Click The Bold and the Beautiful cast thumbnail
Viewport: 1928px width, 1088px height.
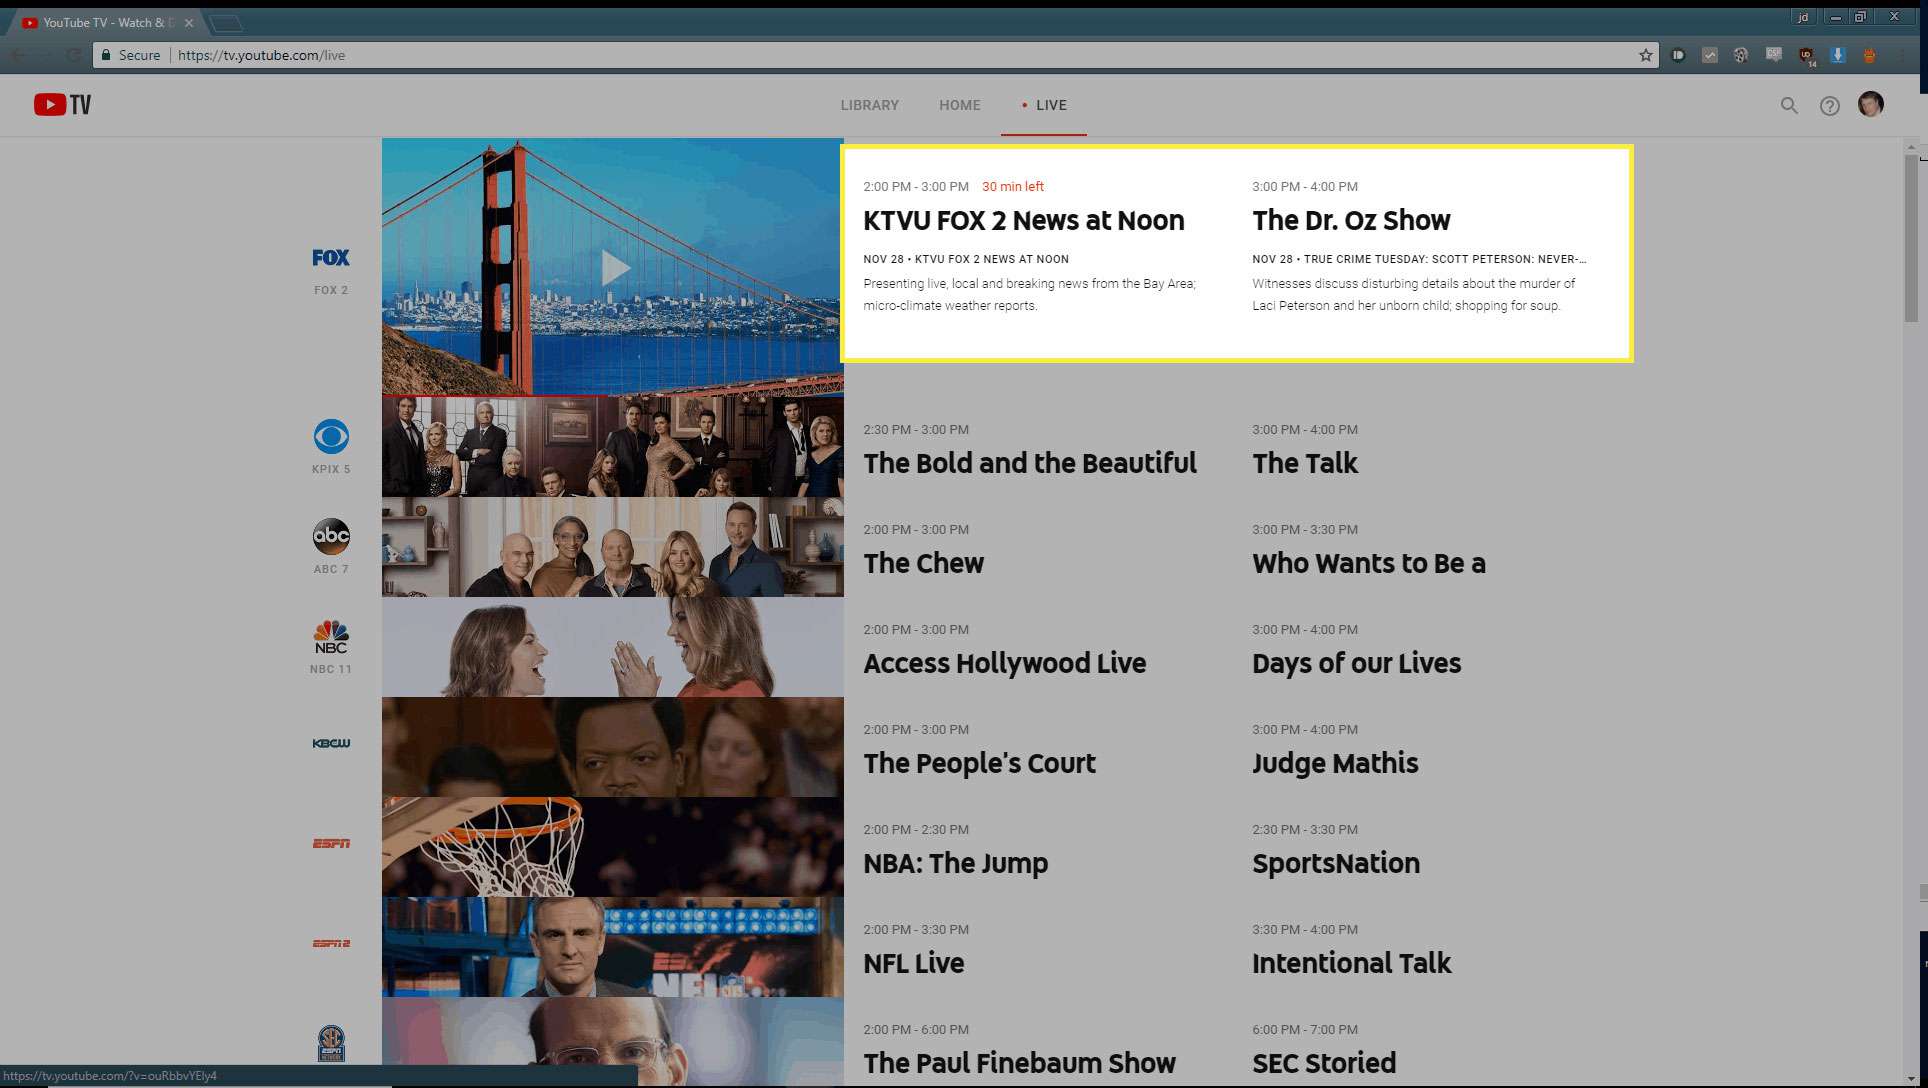613,447
